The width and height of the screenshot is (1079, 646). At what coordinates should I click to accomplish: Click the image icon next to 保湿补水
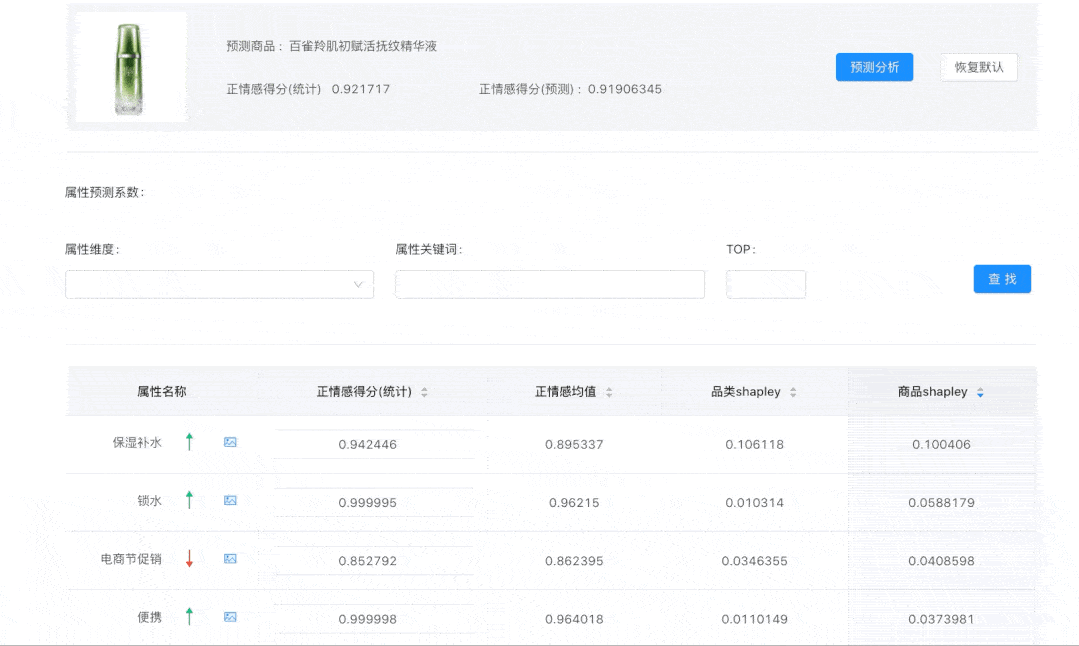pyautogui.click(x=230, y=442)
